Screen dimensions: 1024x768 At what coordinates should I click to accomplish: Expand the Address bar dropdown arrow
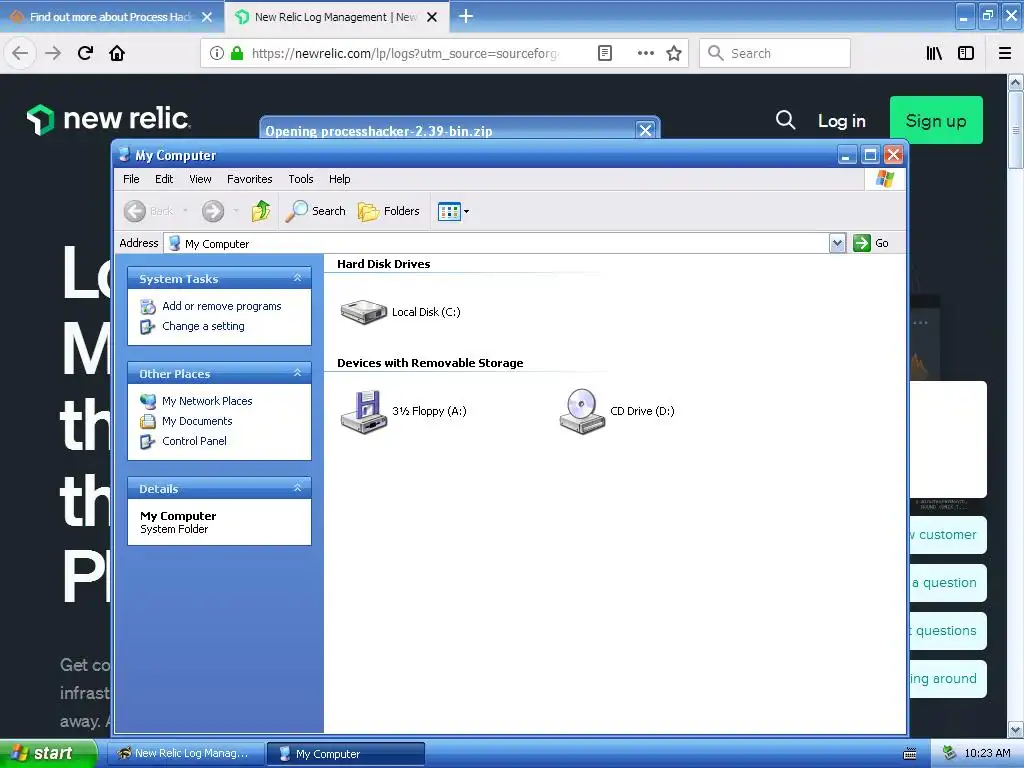[837, 243]
